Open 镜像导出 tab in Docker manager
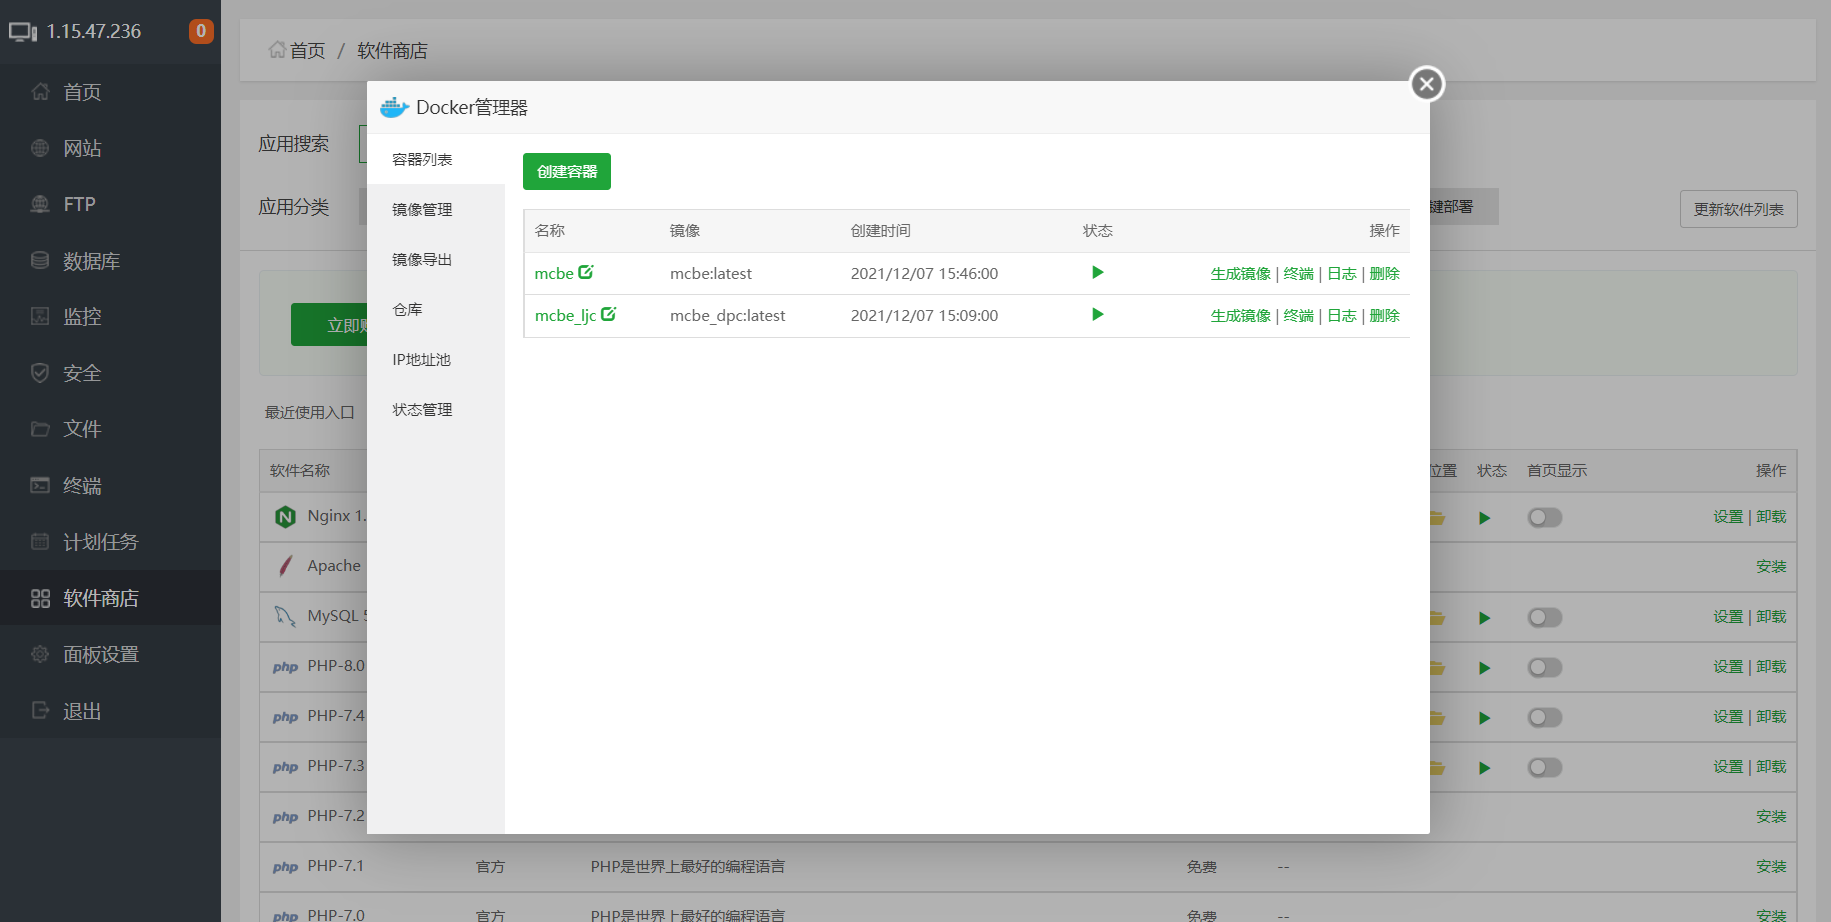1831x922 pixels. [436, 259]
